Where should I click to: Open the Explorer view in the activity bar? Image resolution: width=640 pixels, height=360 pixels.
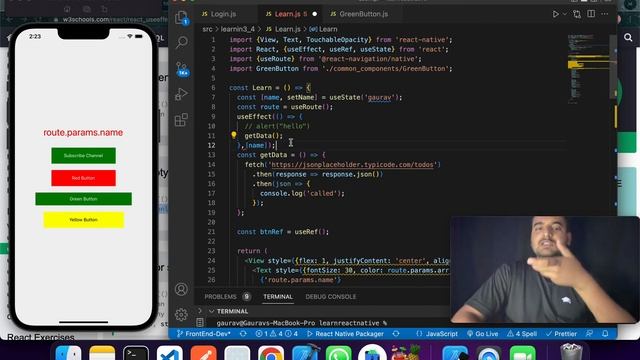[182, 18]
